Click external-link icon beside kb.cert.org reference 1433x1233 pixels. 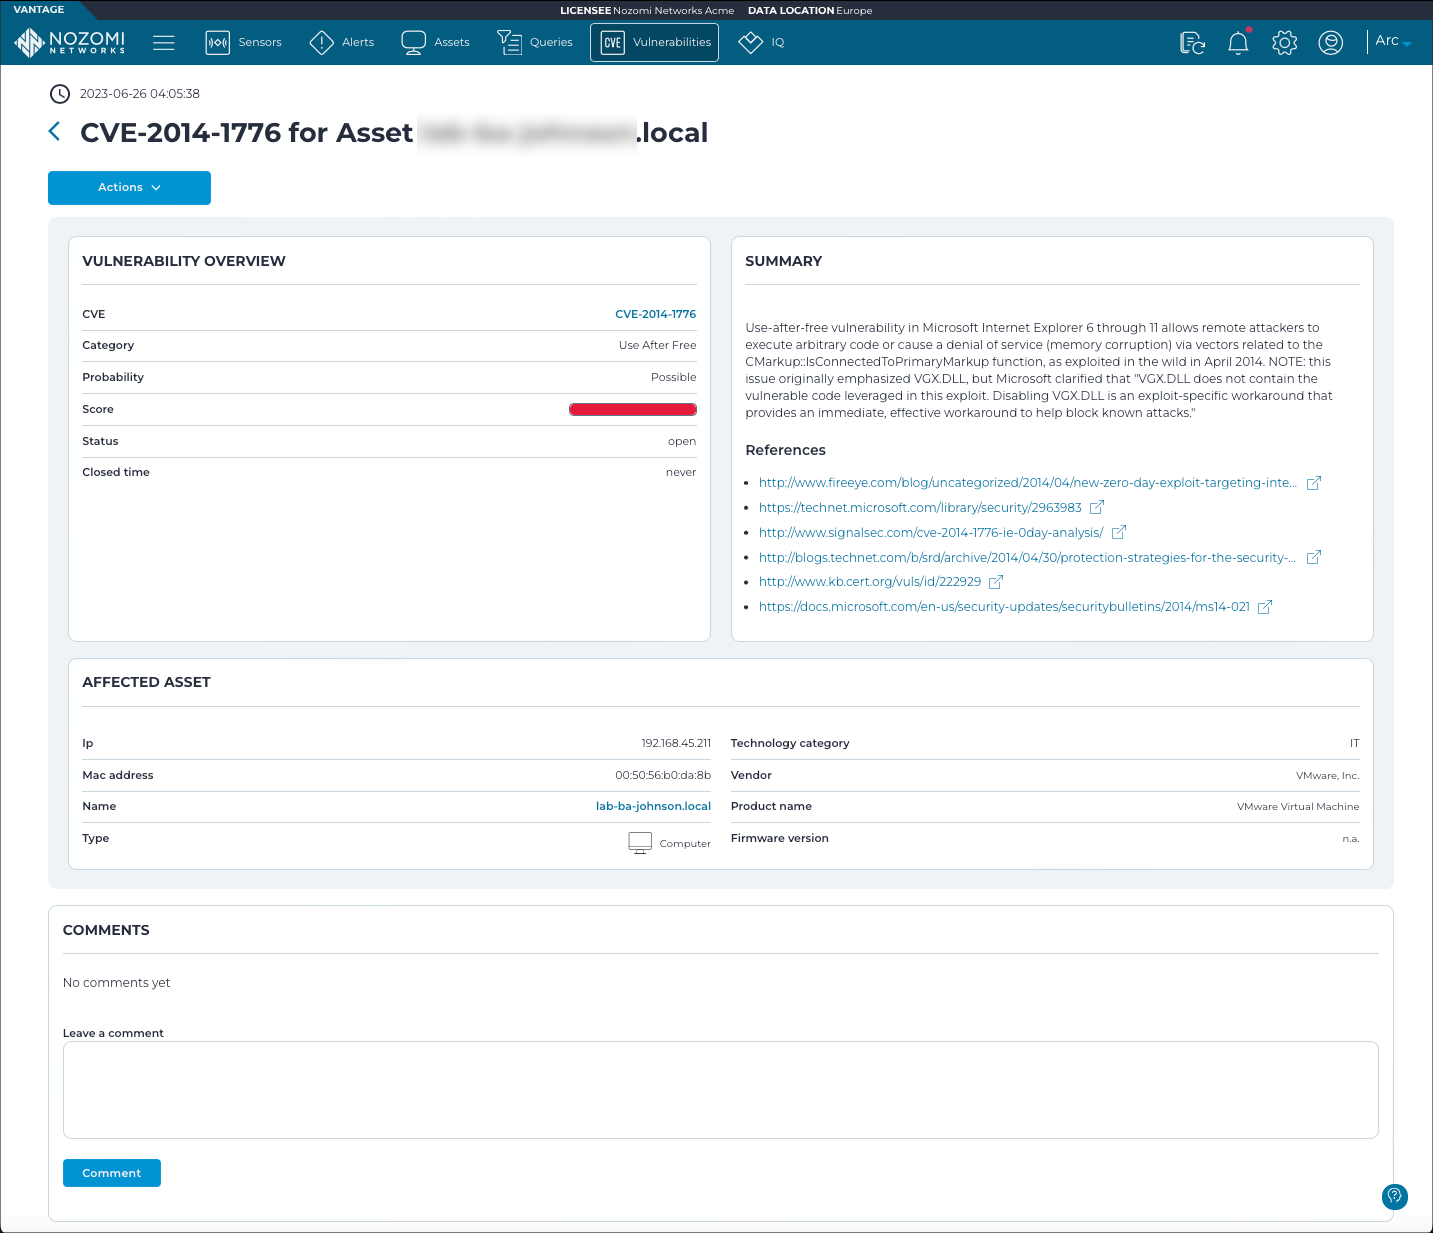996,581
